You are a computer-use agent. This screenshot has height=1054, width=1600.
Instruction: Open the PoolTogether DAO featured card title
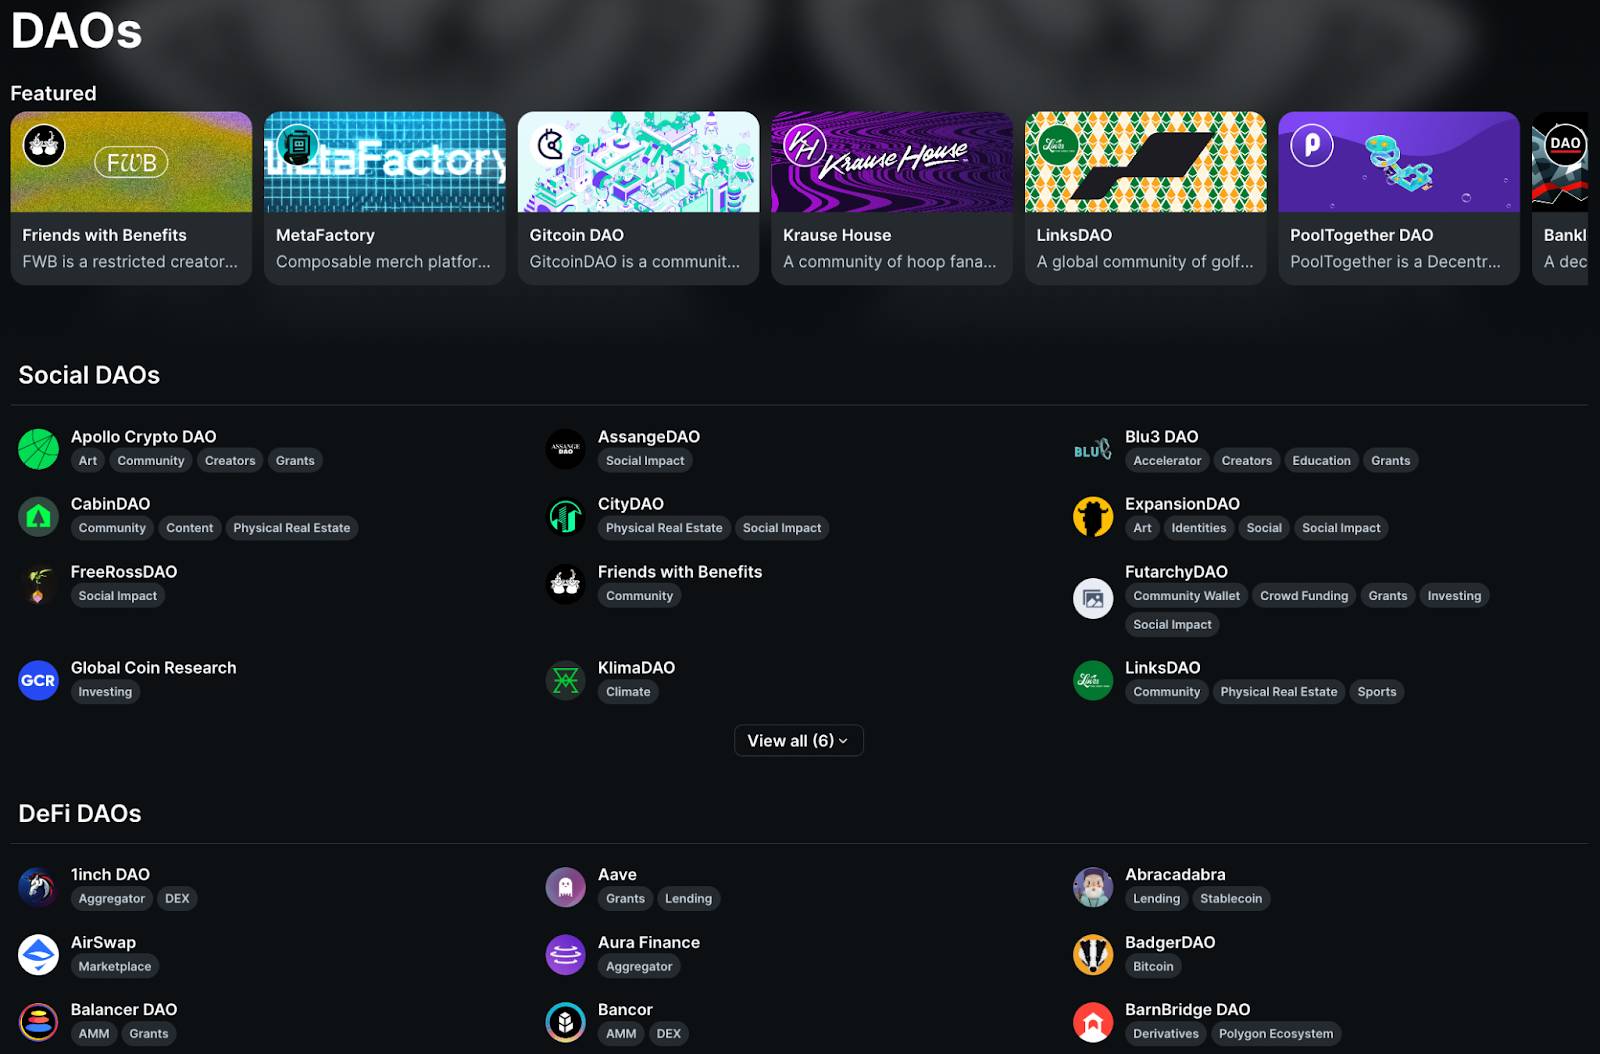(1361, 235)
